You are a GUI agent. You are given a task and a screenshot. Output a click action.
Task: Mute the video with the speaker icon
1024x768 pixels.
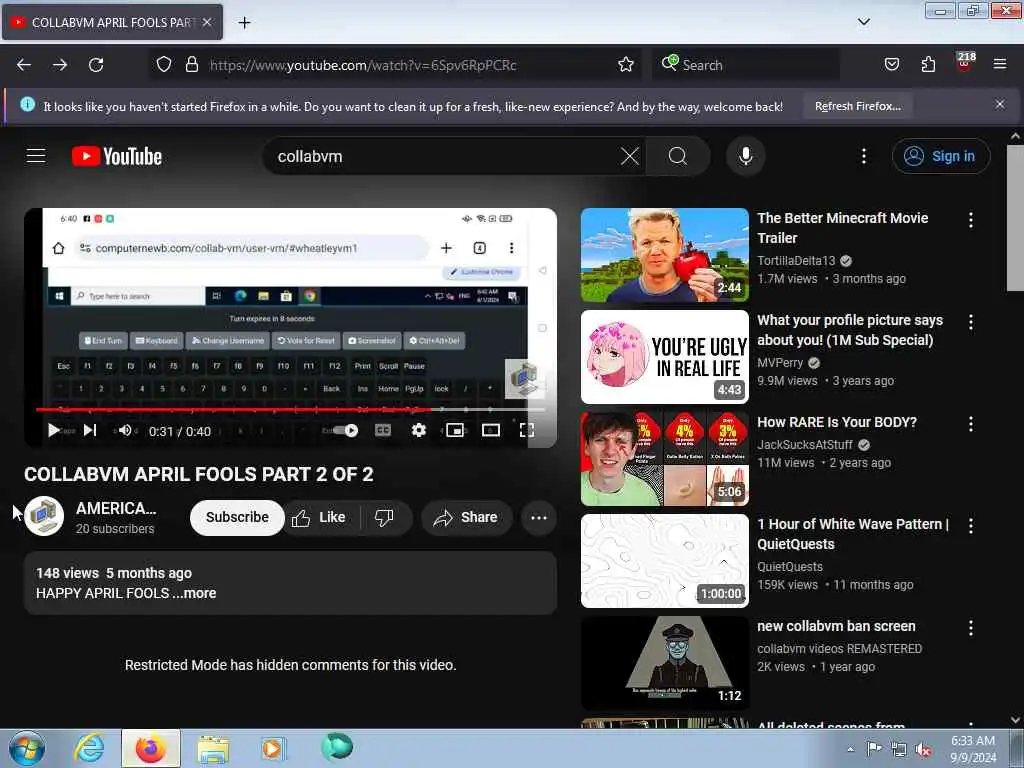coord(125,430)
